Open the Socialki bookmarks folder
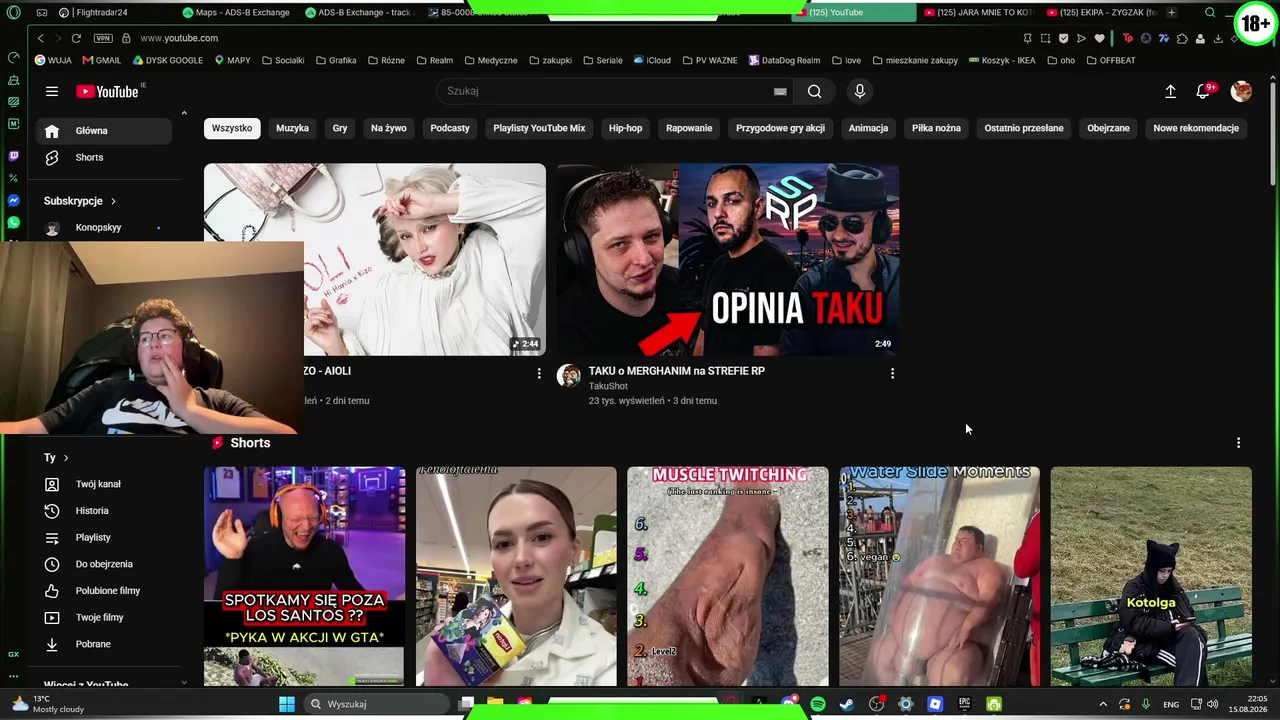 coord(283,60)
